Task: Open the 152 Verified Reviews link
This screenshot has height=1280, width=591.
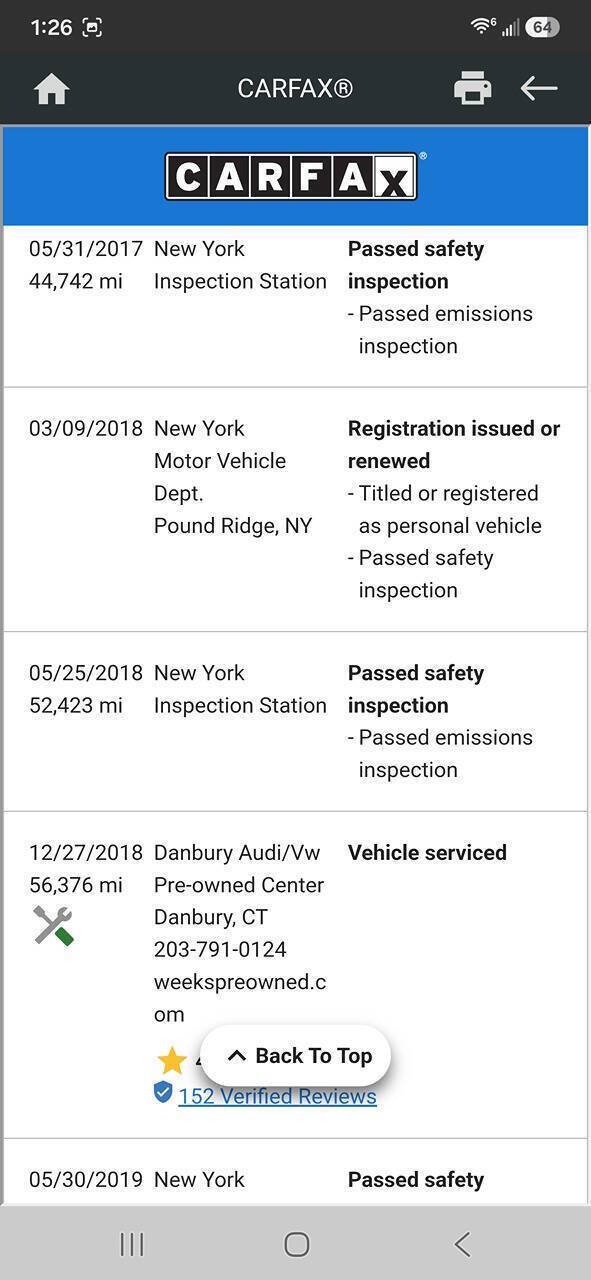Action: coord(277,1096)
